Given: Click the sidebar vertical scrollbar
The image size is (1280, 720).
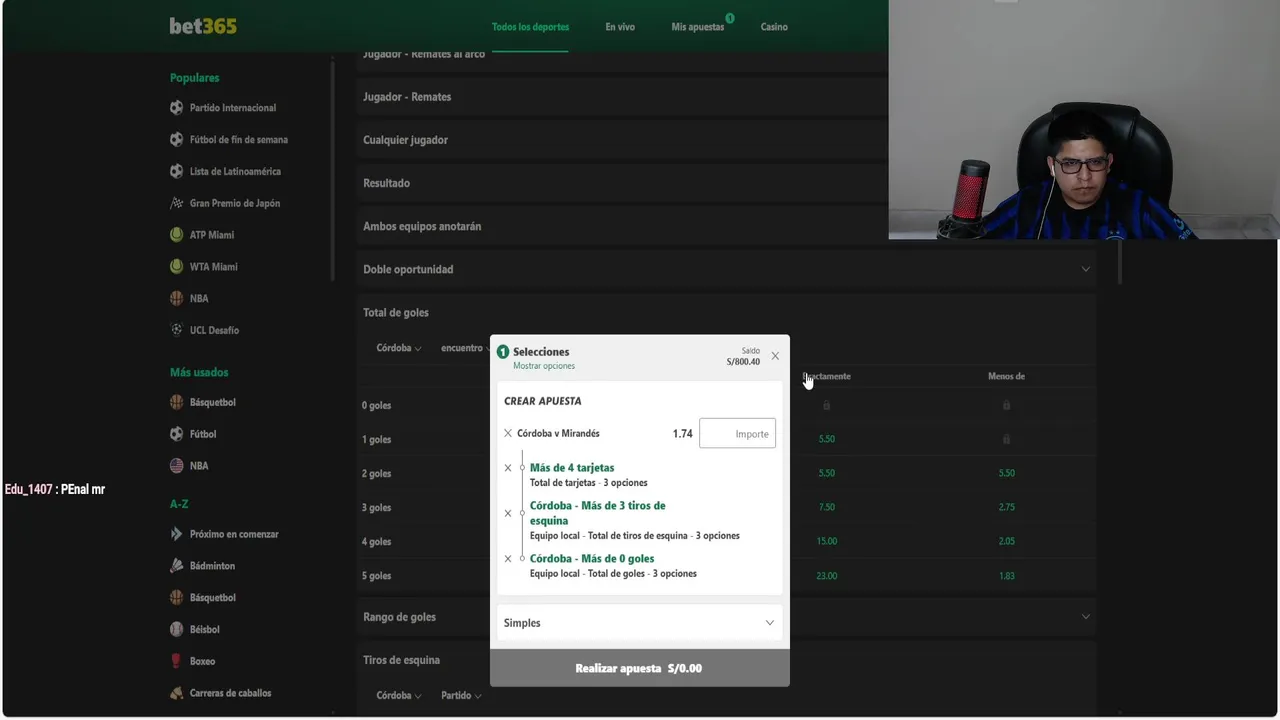Looking at the screenshot, I should pos(332,170).
